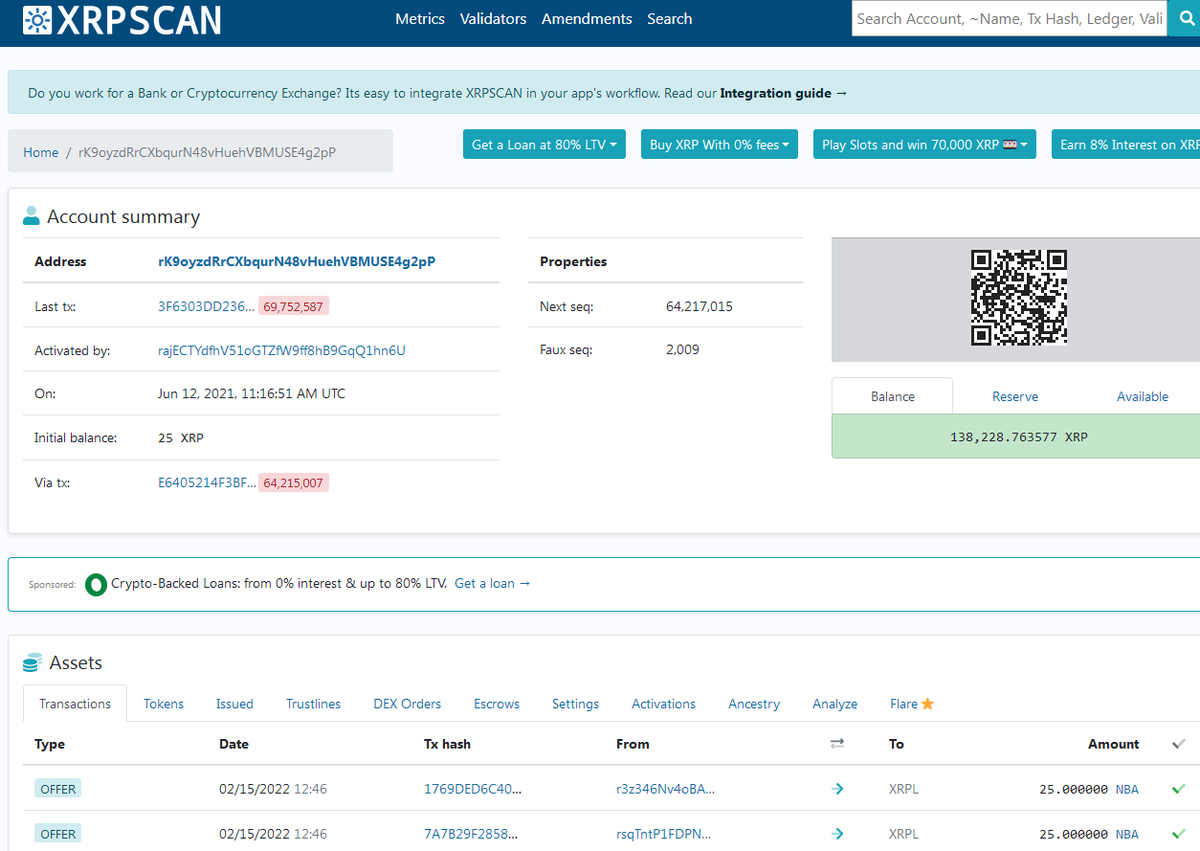
Task: Switch to the Activations tab
Action: (664, 704)
